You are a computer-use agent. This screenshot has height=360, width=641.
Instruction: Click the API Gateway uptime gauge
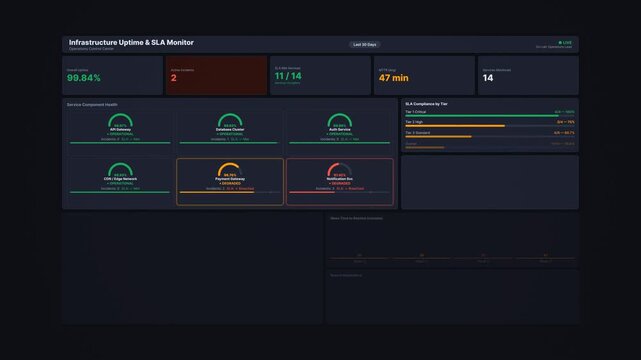tap(120, 120)
